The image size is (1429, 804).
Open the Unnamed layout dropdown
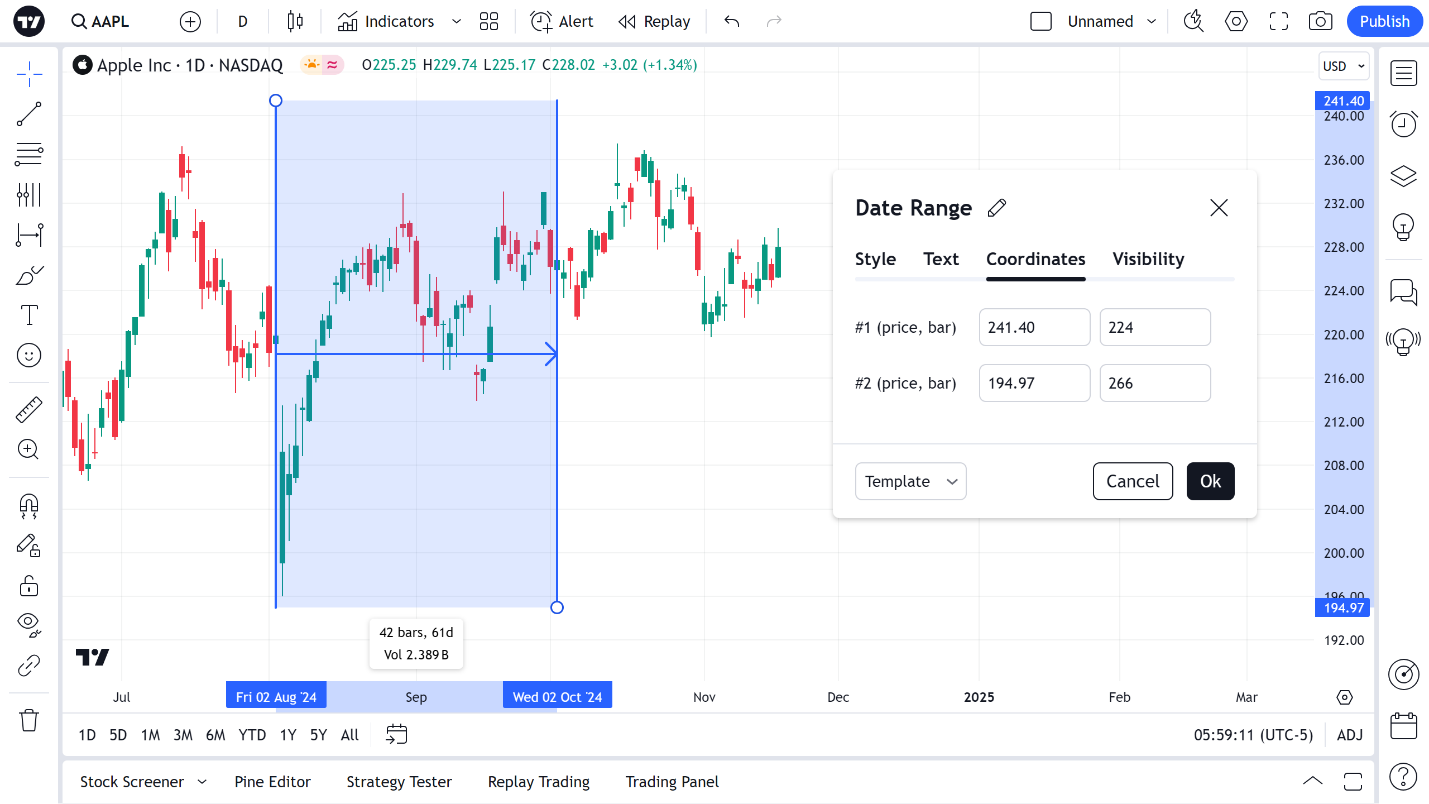pyautogui.click(x=1112, y=21)
